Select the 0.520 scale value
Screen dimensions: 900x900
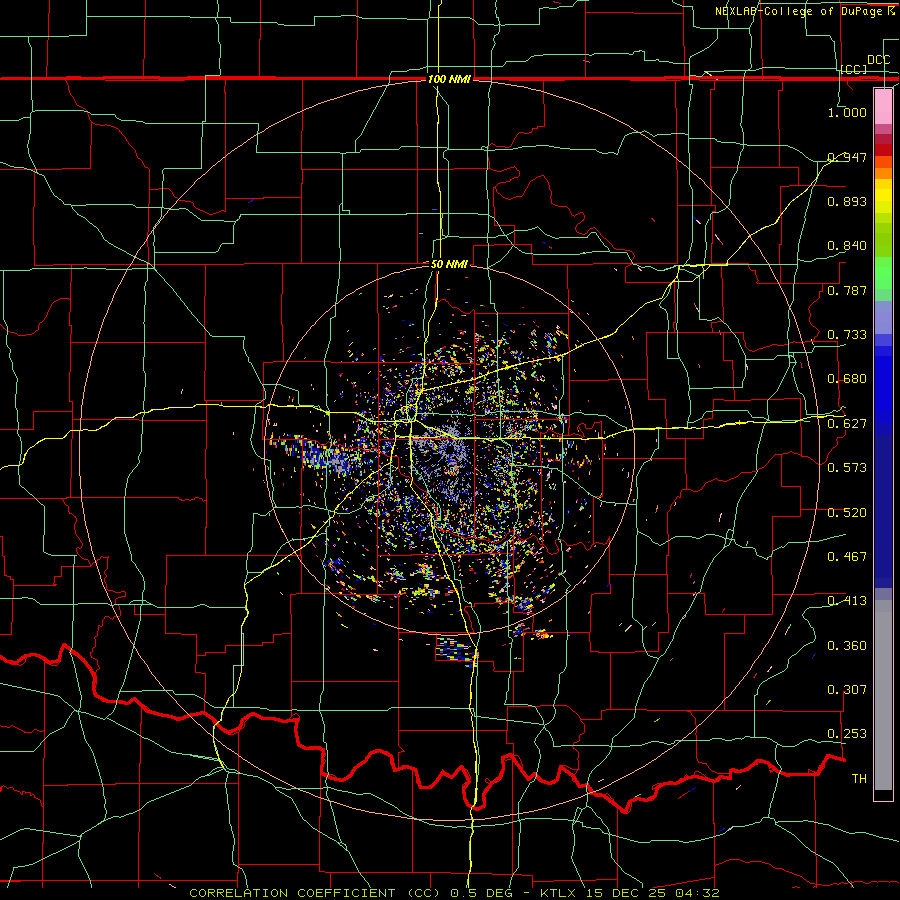click(847, 513)
